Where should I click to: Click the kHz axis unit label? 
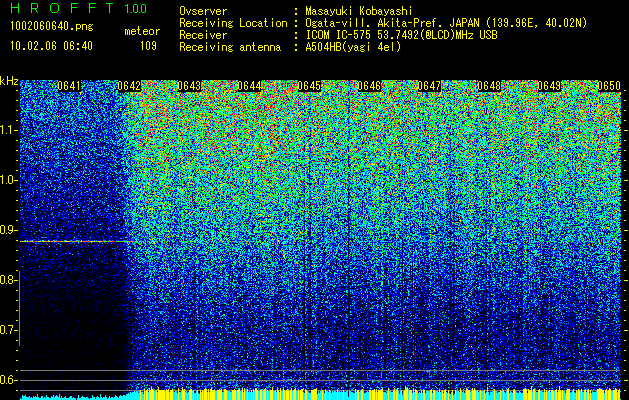(x=9, y=81)
